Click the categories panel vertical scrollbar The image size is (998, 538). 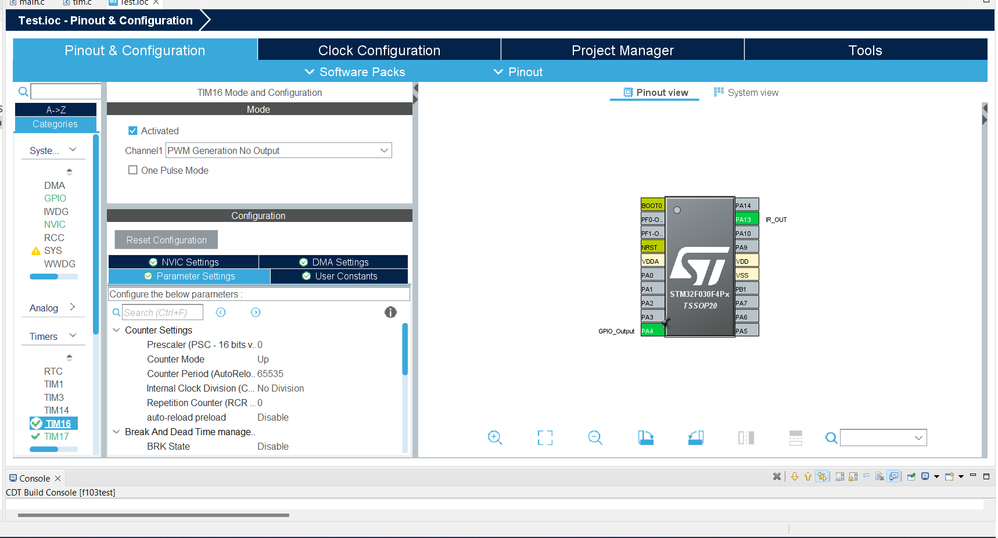pyautogui.click(x=96, y=233)
